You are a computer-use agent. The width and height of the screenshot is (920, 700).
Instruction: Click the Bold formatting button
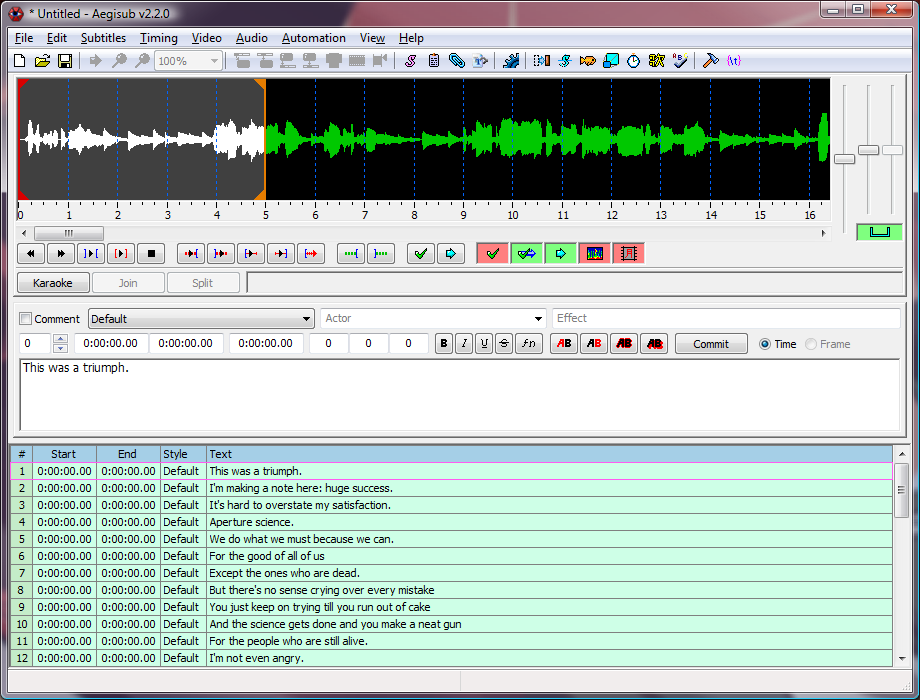tap(444, 344)
